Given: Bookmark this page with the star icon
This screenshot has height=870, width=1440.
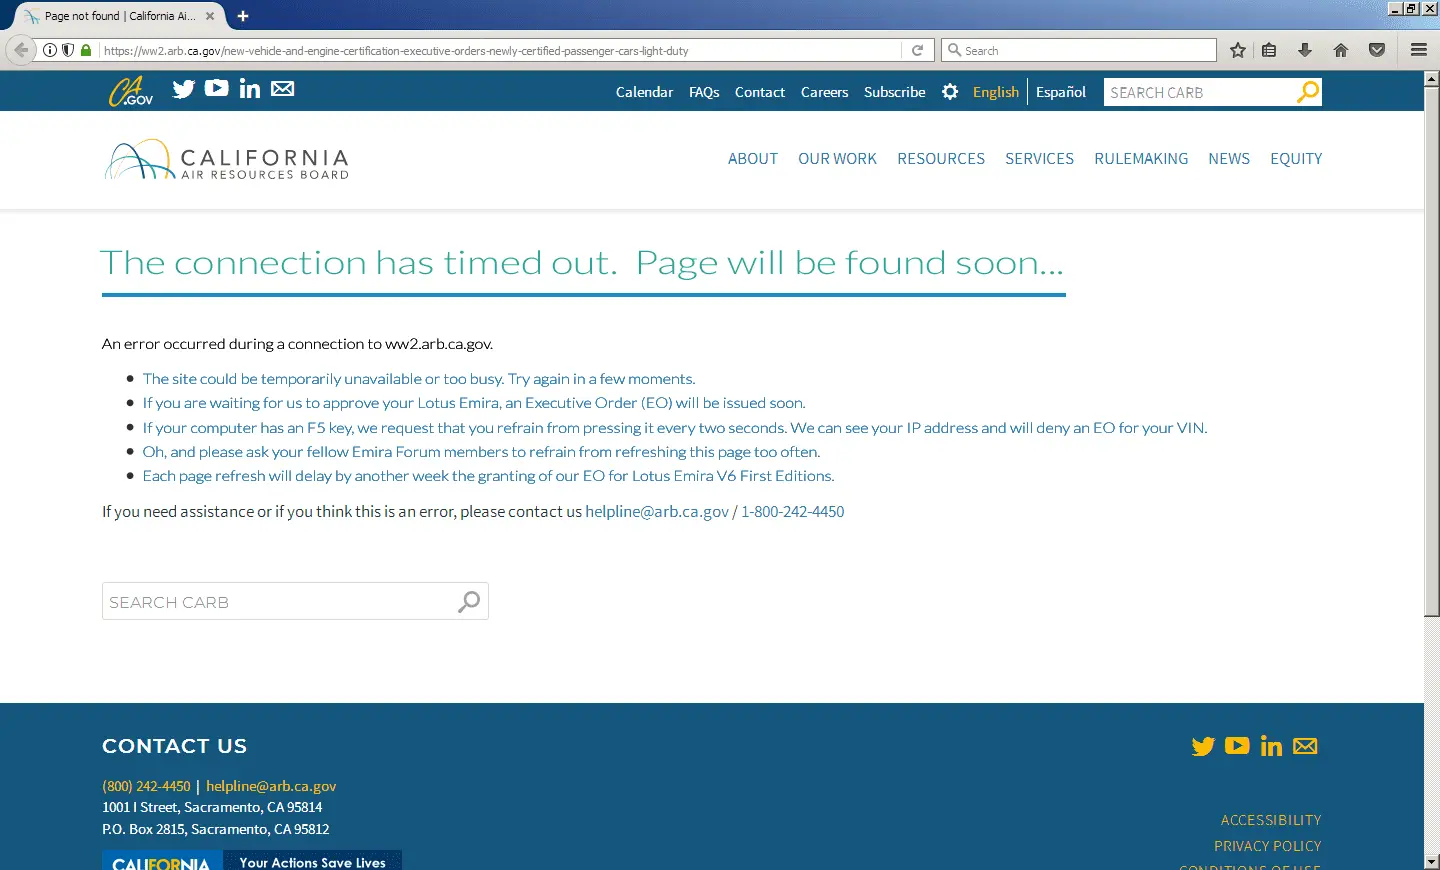Looking at the screenshot, I should 1238,50.
